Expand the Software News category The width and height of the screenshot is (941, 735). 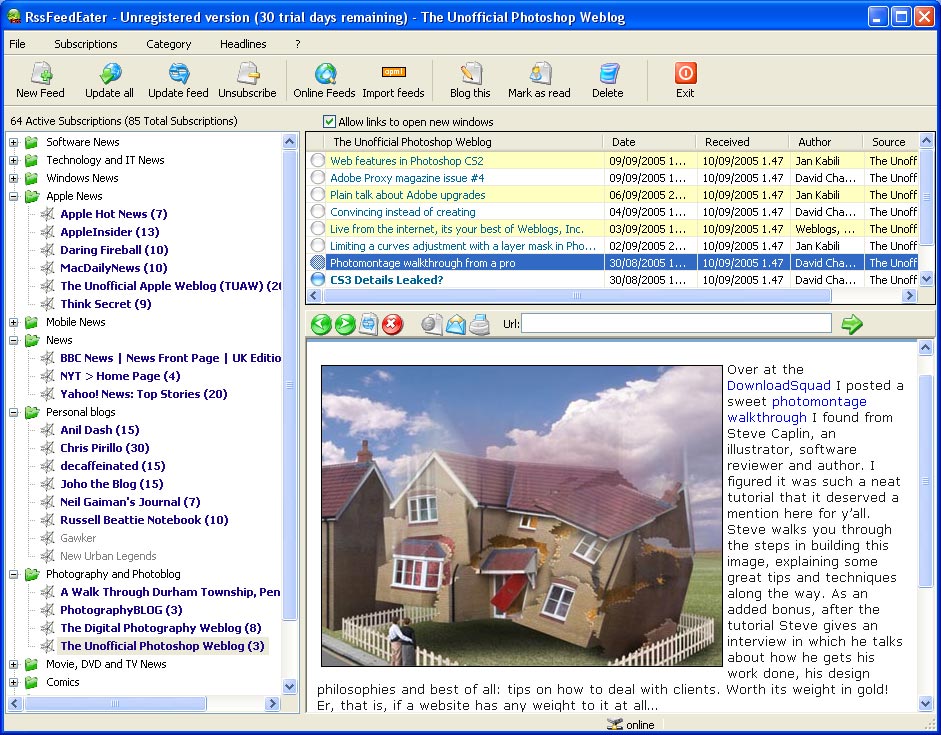pos(14,142)
